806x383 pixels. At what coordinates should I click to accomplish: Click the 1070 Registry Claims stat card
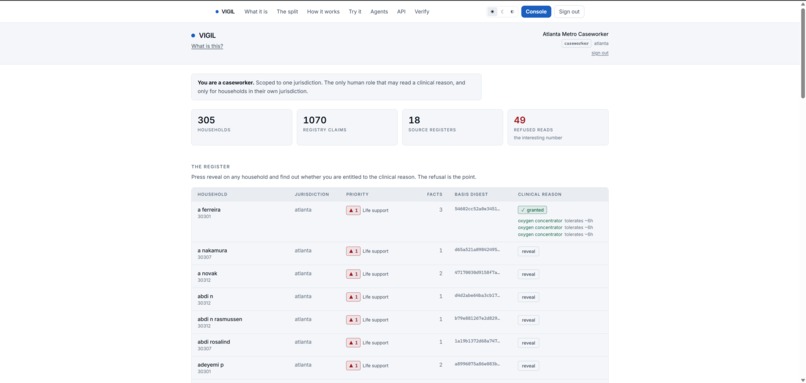coord(347,127)
